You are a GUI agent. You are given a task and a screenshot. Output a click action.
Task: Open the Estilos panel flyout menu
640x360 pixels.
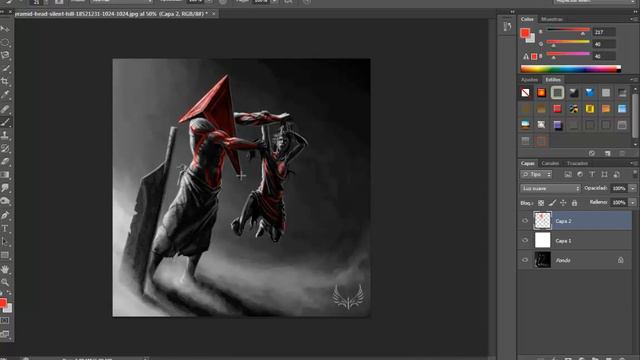point(634,80)
